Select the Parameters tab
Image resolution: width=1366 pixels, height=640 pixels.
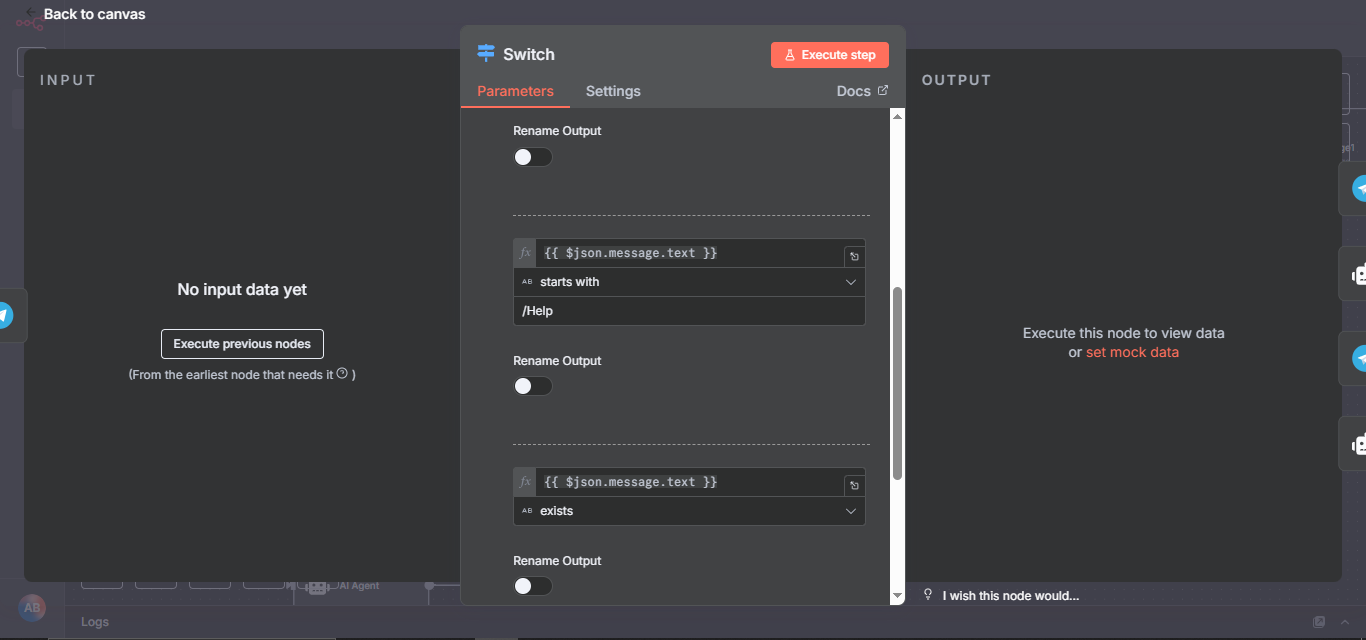point(515,91)
